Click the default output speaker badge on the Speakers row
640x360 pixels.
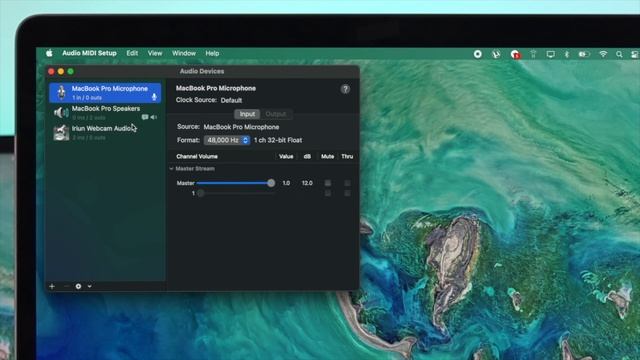tap(154, 117)
